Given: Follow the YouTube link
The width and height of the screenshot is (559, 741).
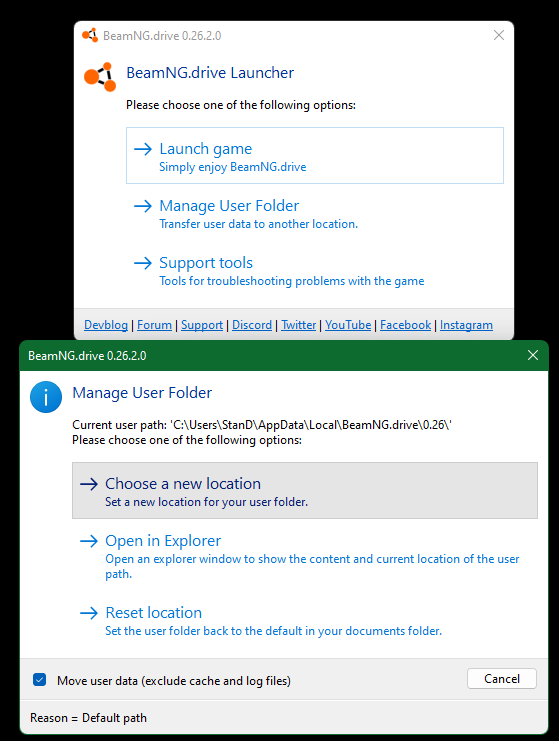Looking at the screenshot, I should (x=348, y=325).
